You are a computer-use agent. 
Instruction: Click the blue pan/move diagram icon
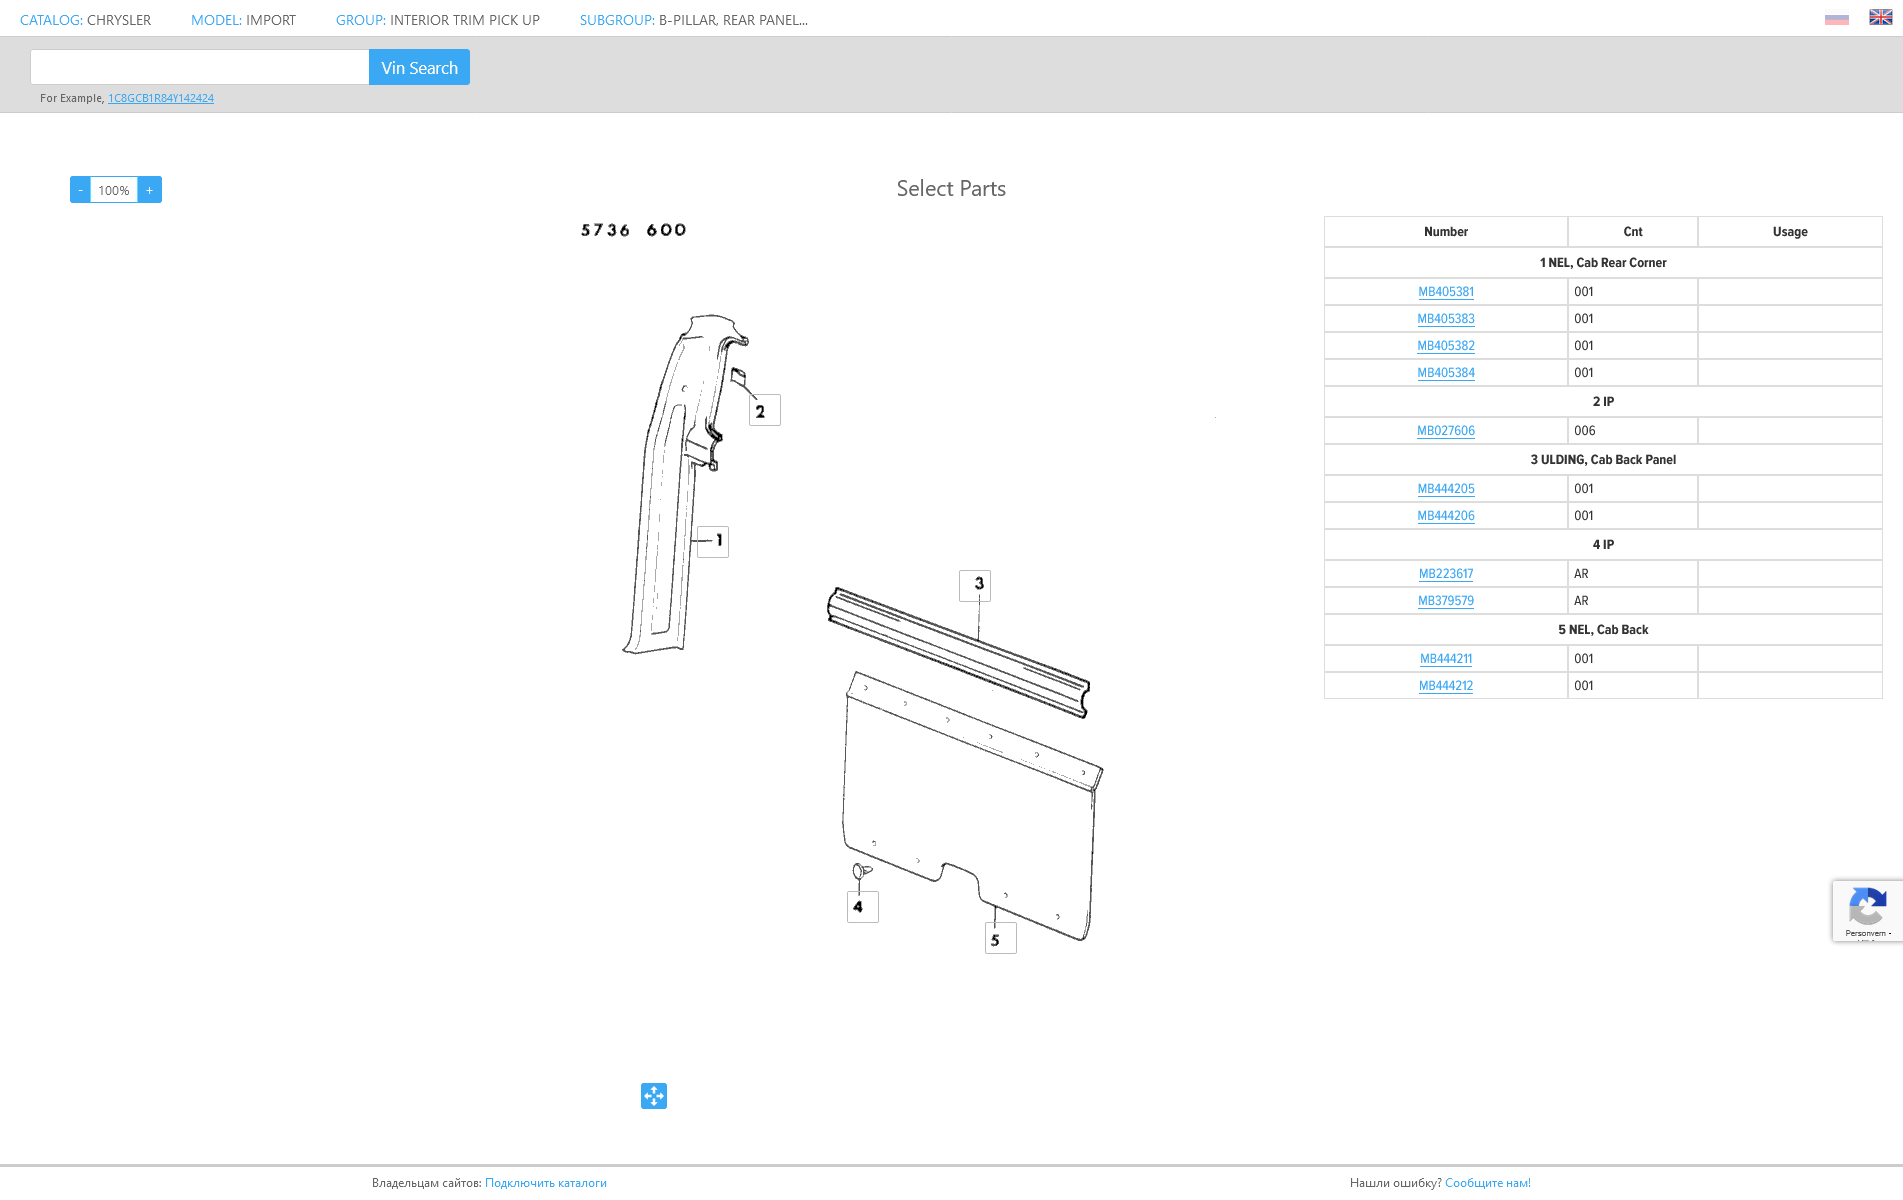[654, 1096]
